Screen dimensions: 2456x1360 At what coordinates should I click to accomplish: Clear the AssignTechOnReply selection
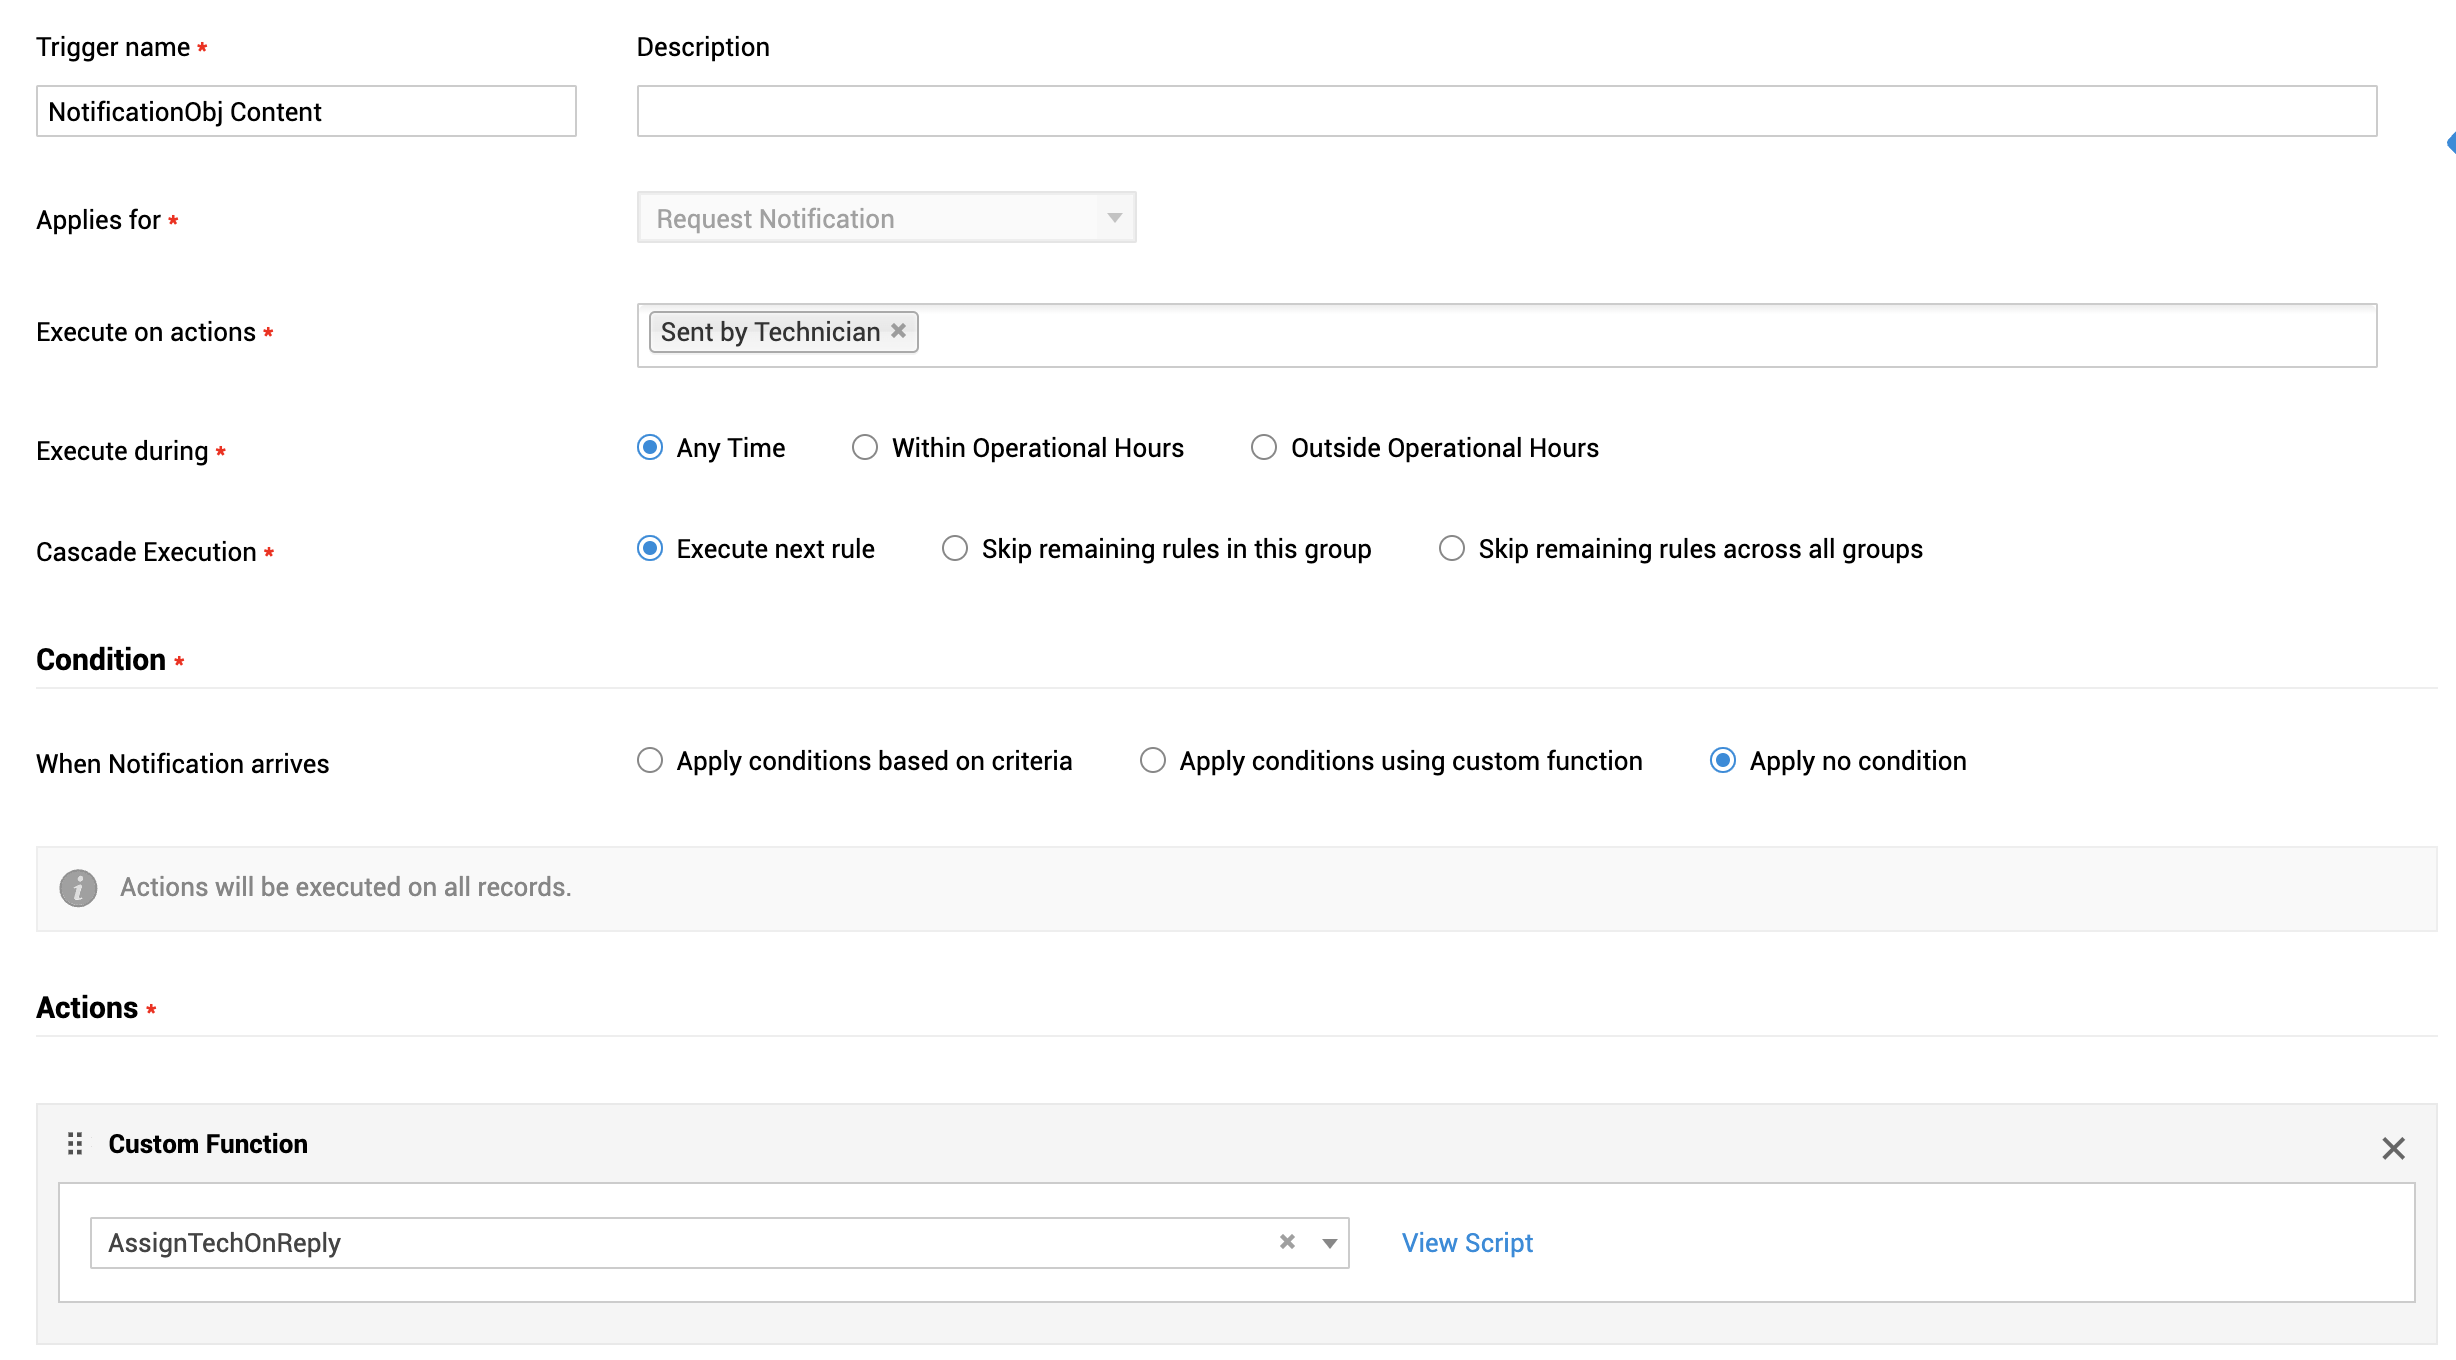click(1287, 1242)
